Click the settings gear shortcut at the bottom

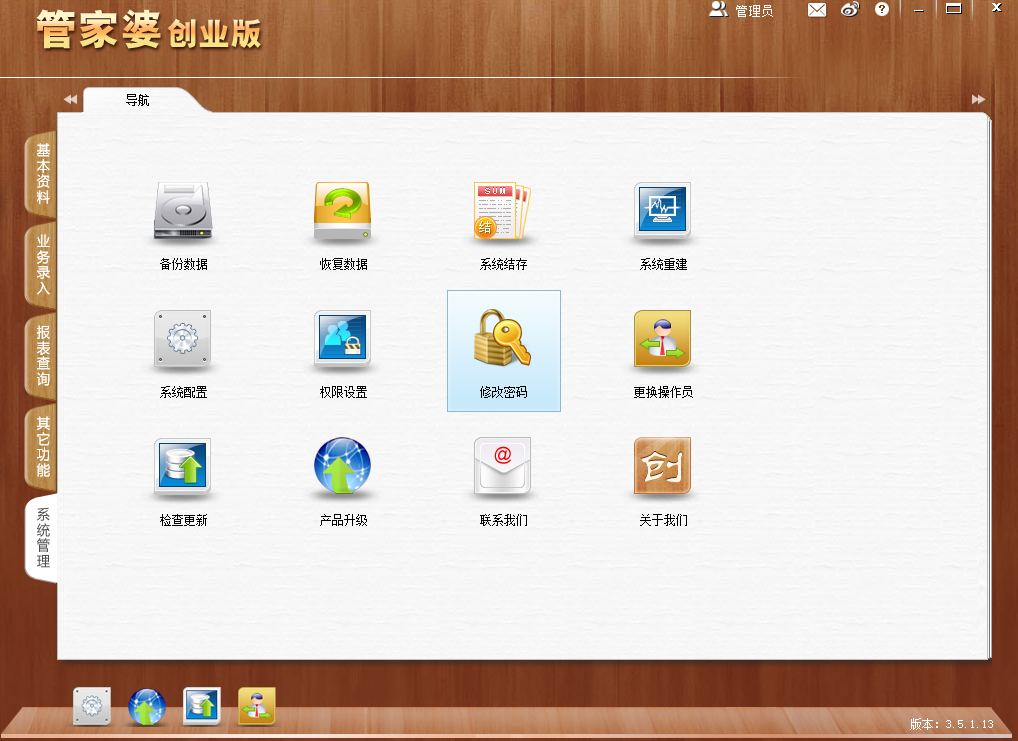pyautogui.click(x=93, y=707)
